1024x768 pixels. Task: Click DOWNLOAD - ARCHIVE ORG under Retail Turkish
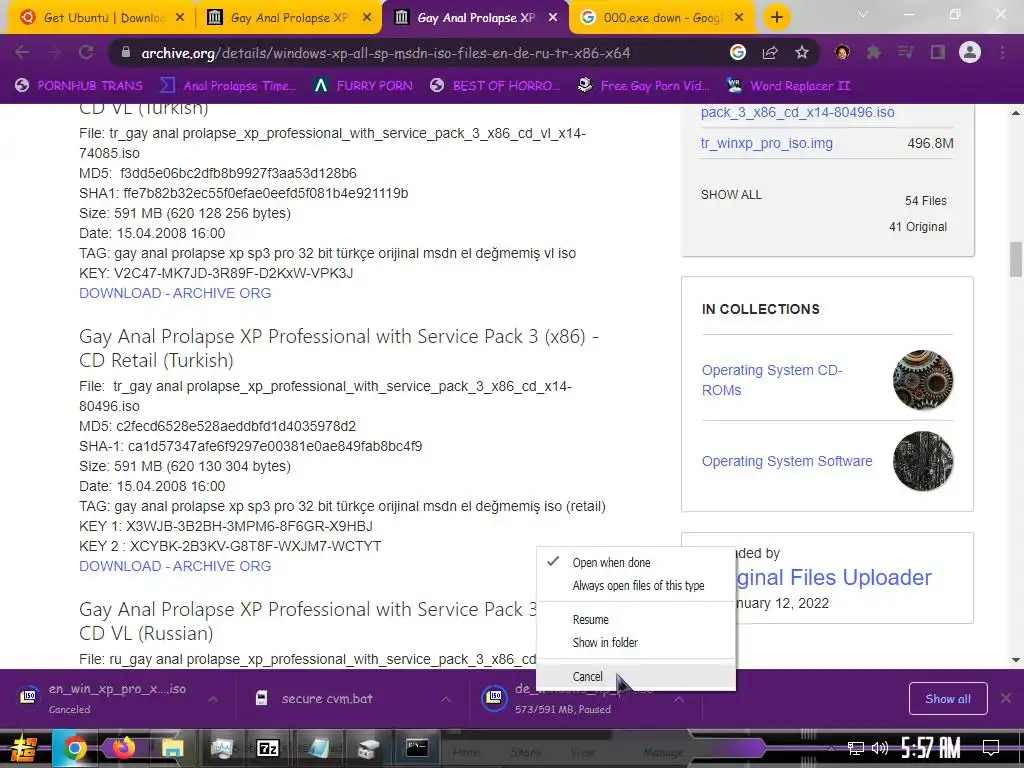(175, 566)
